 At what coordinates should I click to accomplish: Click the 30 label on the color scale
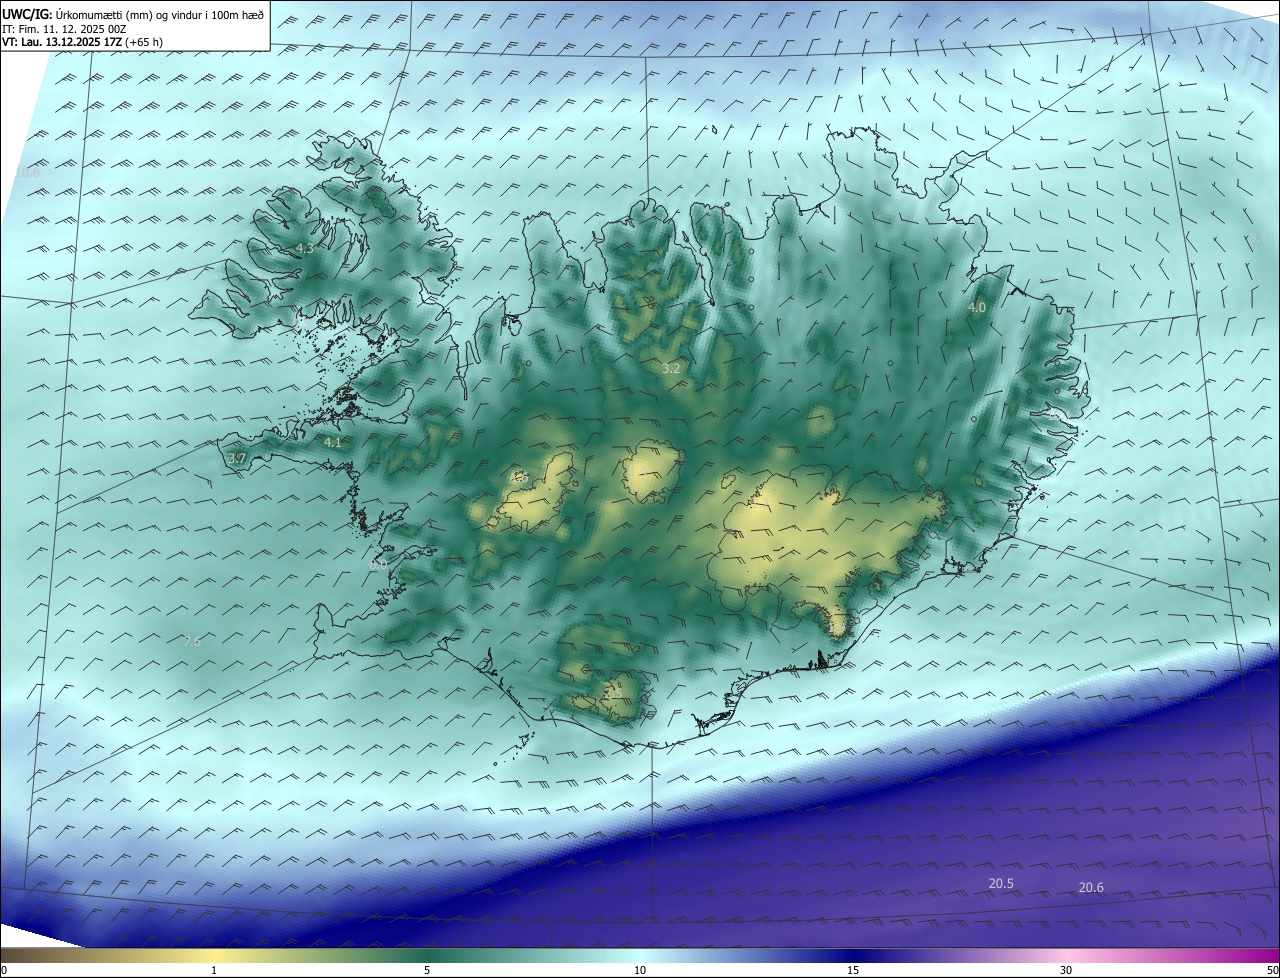[1066, 970]
